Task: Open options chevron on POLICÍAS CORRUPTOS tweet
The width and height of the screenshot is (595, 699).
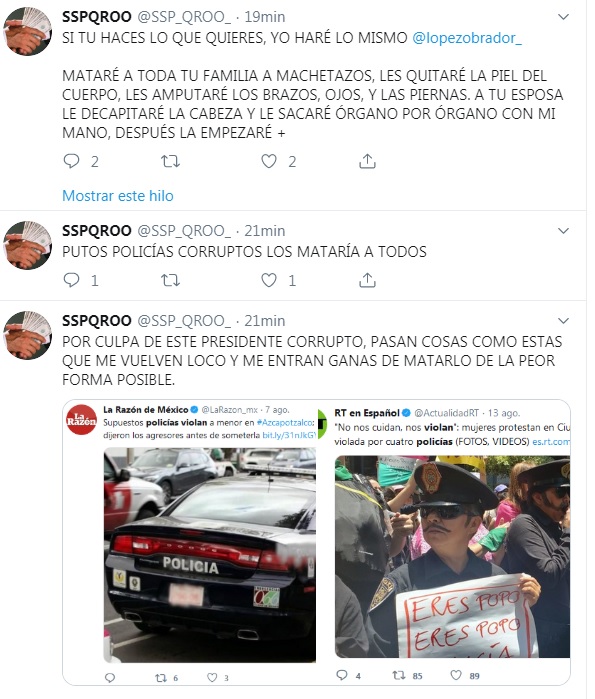Action: [563, 231]
